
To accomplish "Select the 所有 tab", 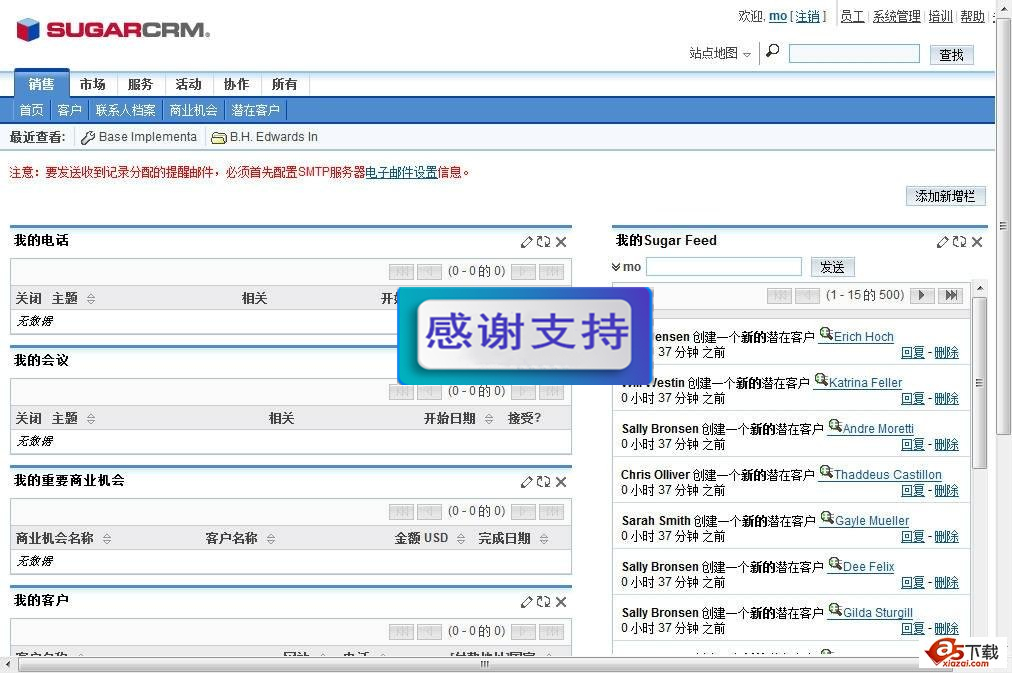I will point(285,85).
